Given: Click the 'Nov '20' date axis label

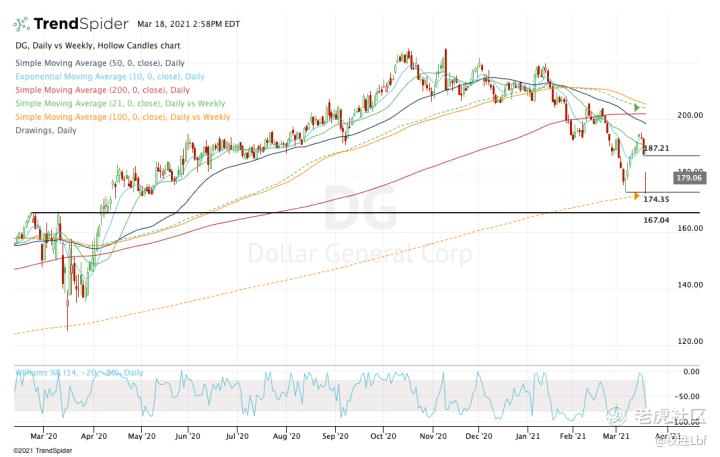Looking at the screenshot, I should click(x=433, y=435).
